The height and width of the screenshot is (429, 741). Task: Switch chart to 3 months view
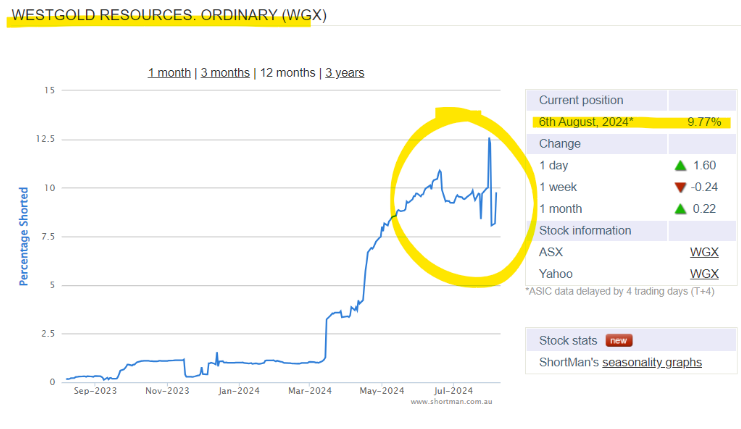225,73
